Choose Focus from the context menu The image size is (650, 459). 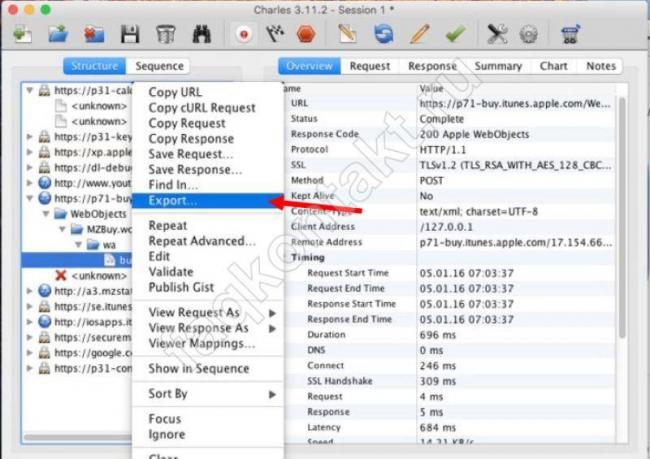[x=208, y=419]
